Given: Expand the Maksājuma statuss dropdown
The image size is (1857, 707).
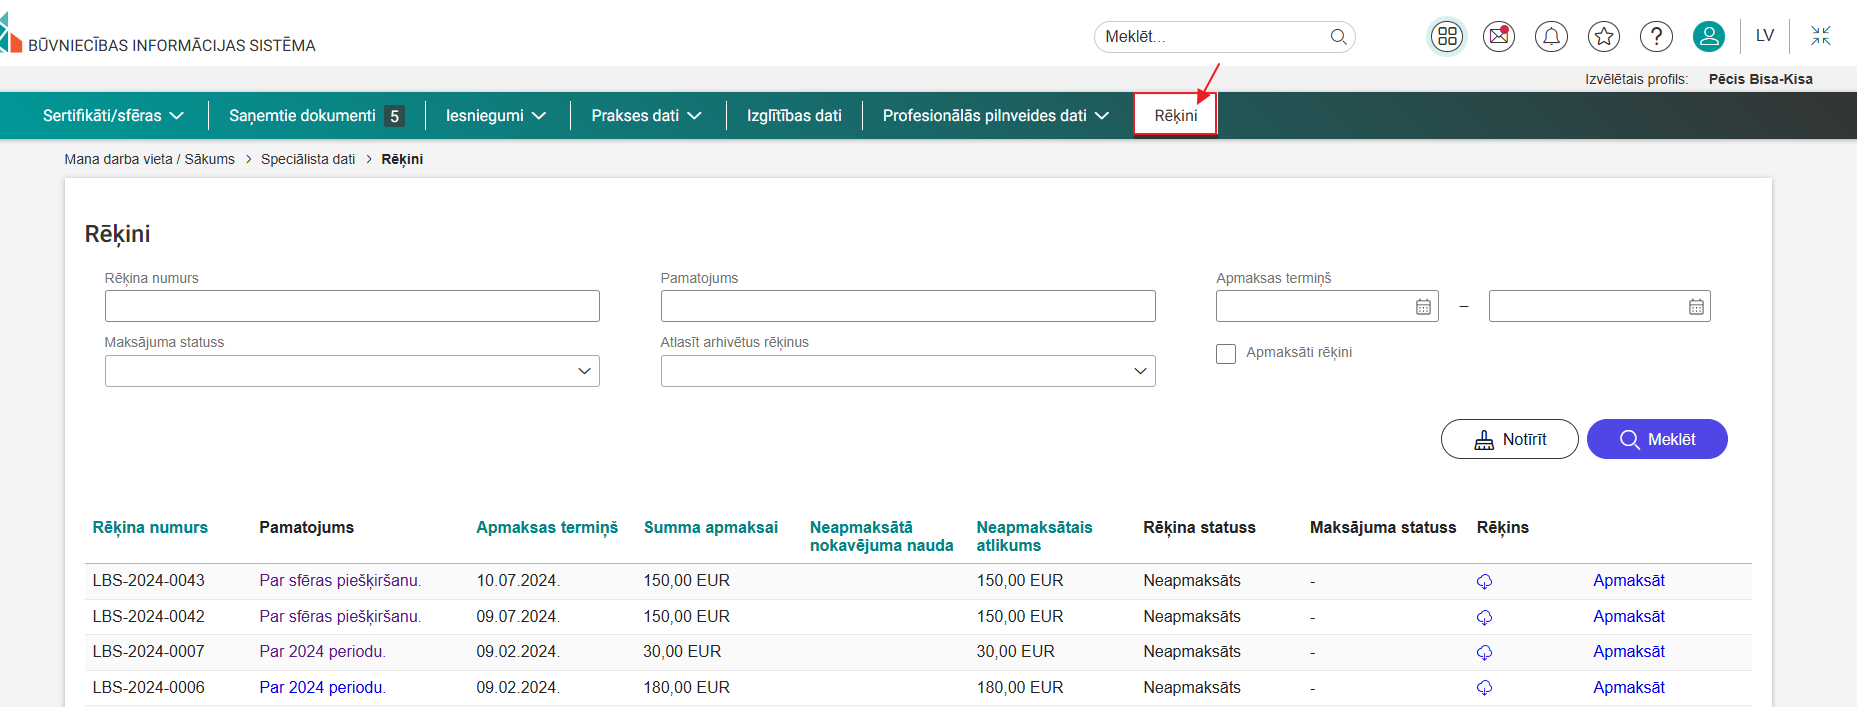Looking at the screenshot, I should (x=352, y=371).
